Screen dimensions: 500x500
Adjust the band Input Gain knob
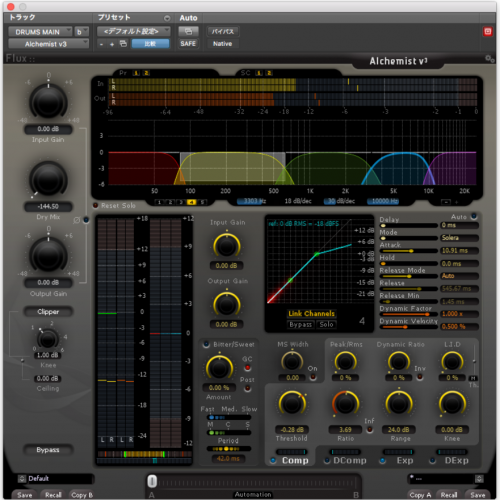(x=227, y=247)
